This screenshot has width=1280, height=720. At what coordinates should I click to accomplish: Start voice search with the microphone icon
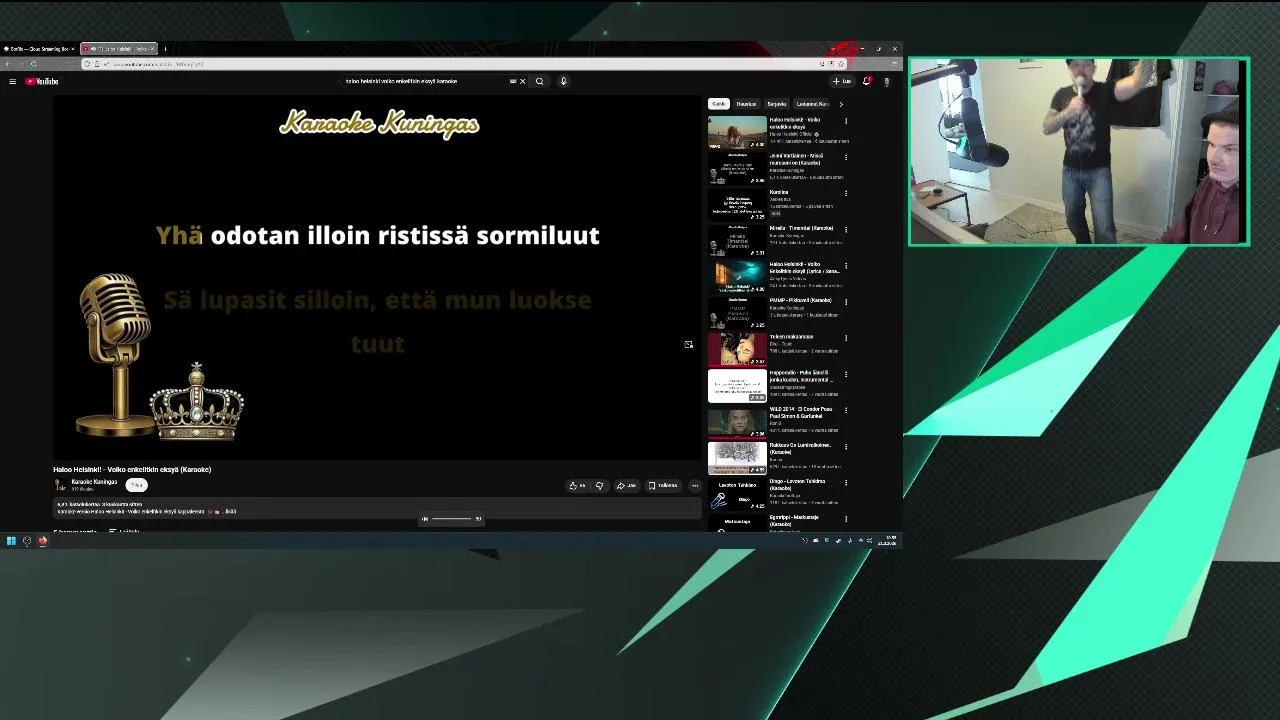click(x=563, y=81)
